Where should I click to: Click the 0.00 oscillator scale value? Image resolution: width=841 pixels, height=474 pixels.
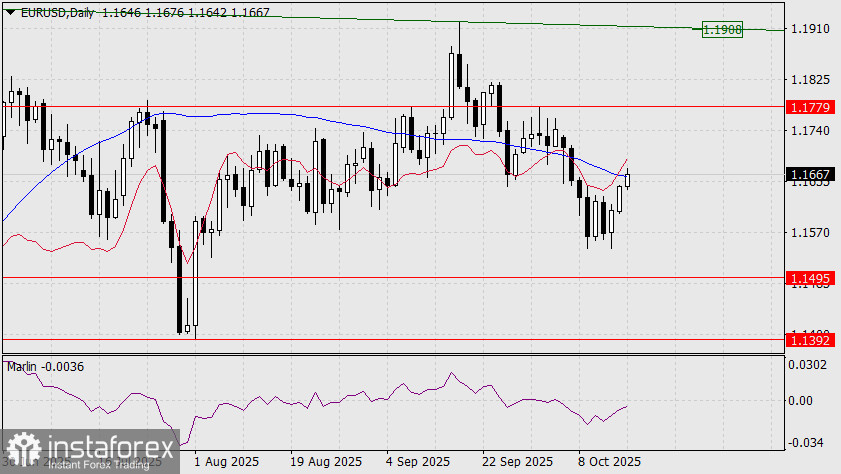[x=800, y=401]
